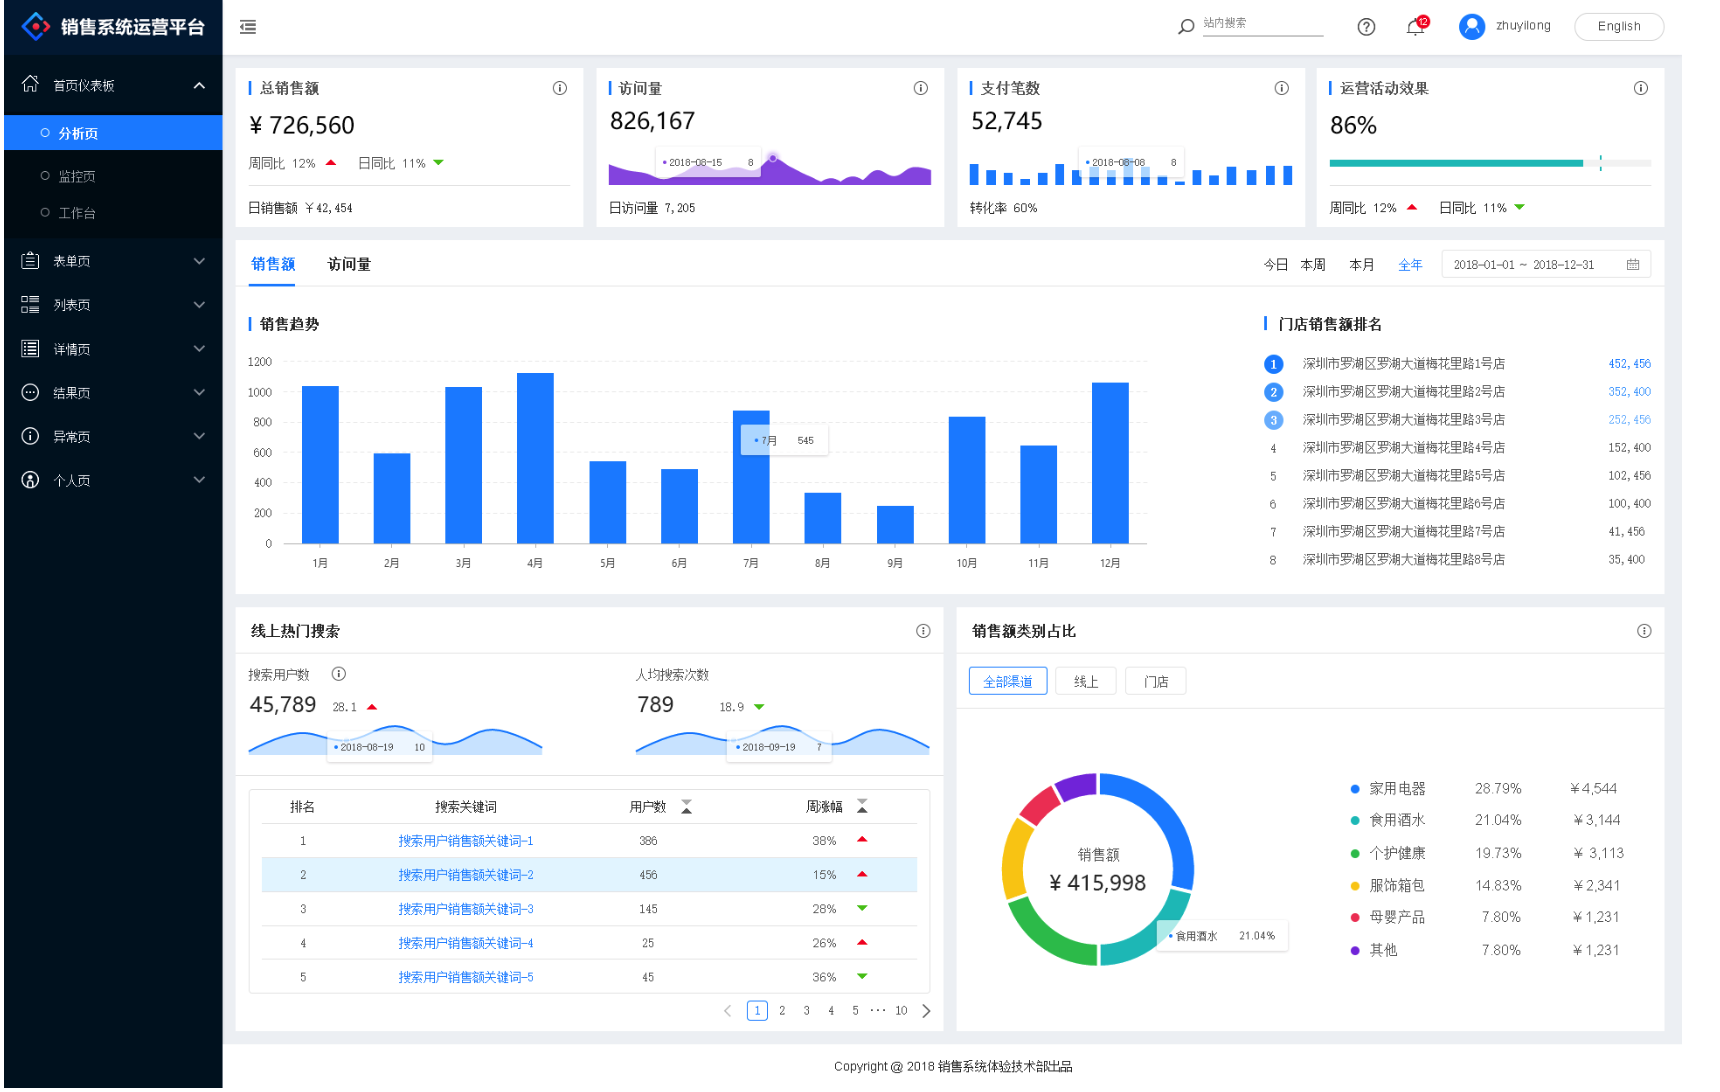This screenshot has width=1720, height=1092.
Task: Click info icon on 线上热门搜索 panel
Action: coord(923,631)
